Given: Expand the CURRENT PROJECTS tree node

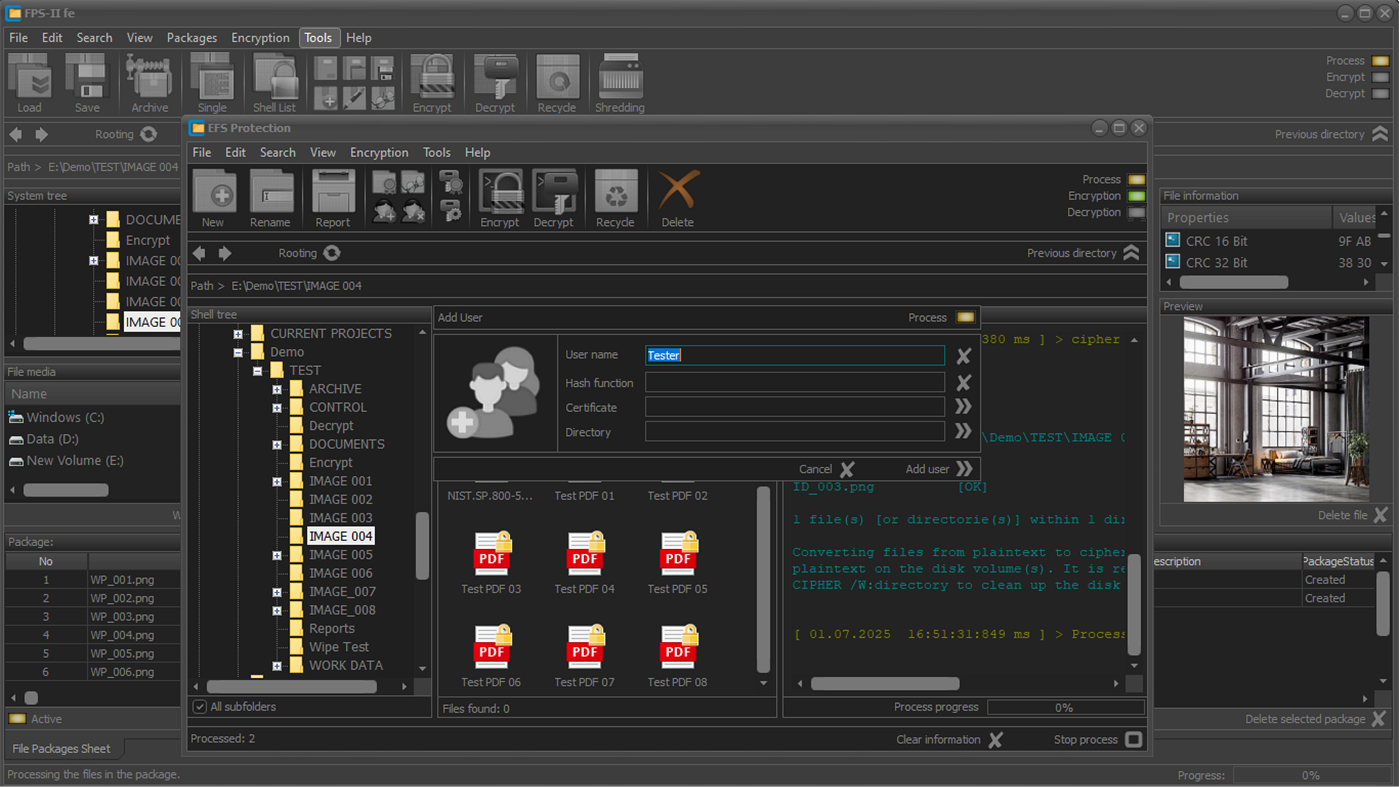Looking at the screenshot, I should tap(238, 334).
